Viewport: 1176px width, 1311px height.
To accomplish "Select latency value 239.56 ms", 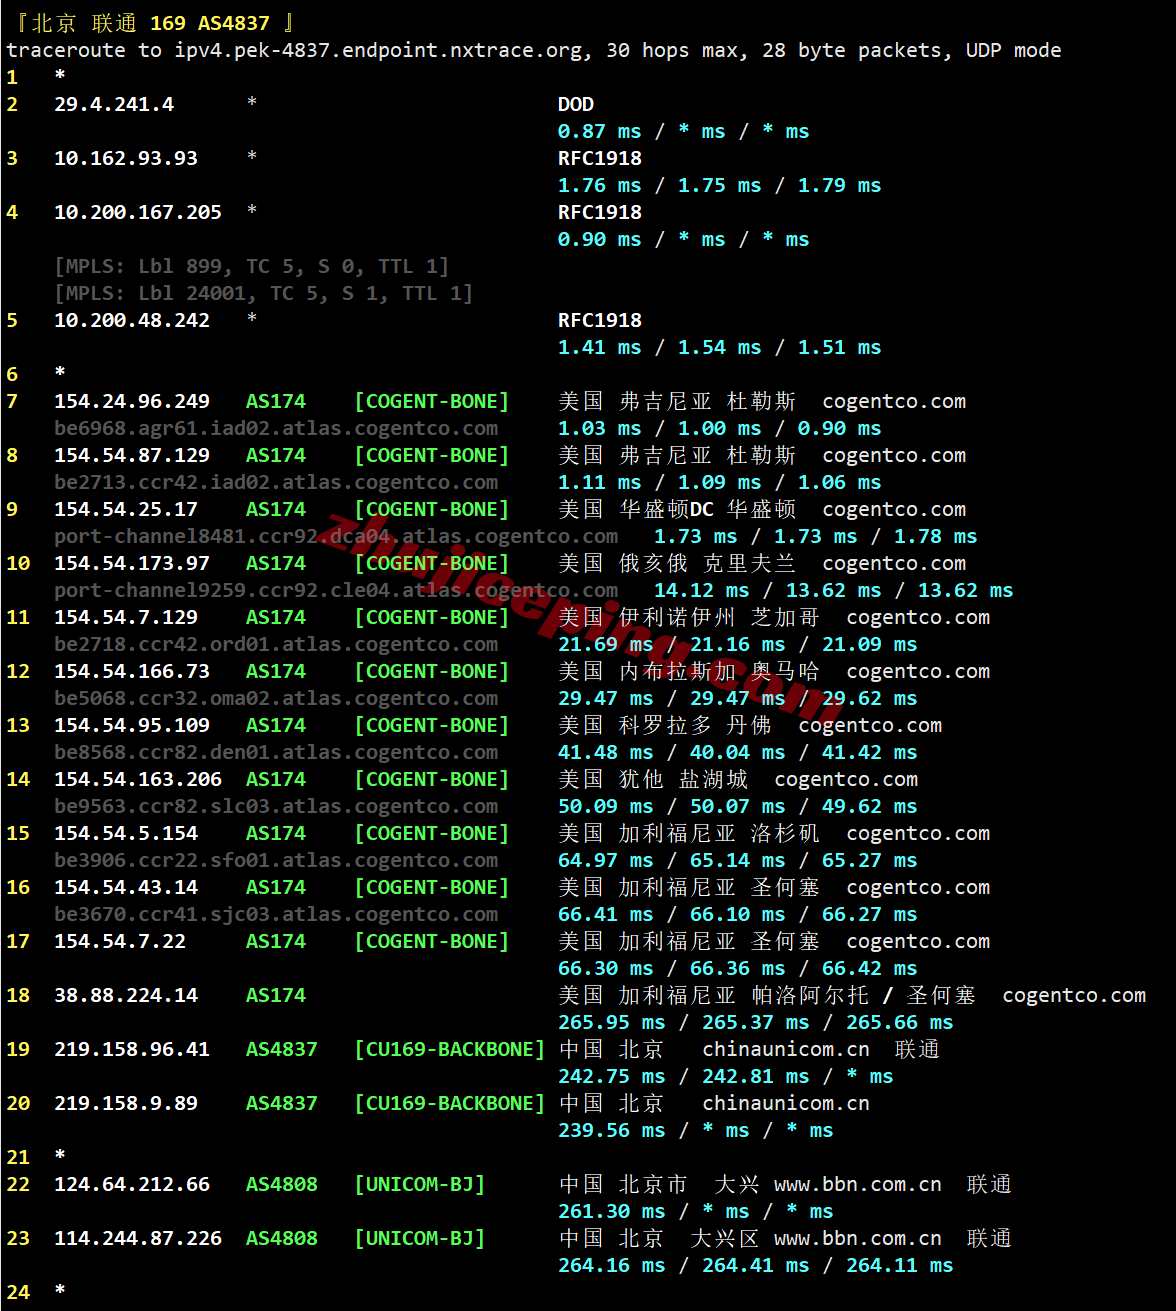I will [x=612, y=1130].
